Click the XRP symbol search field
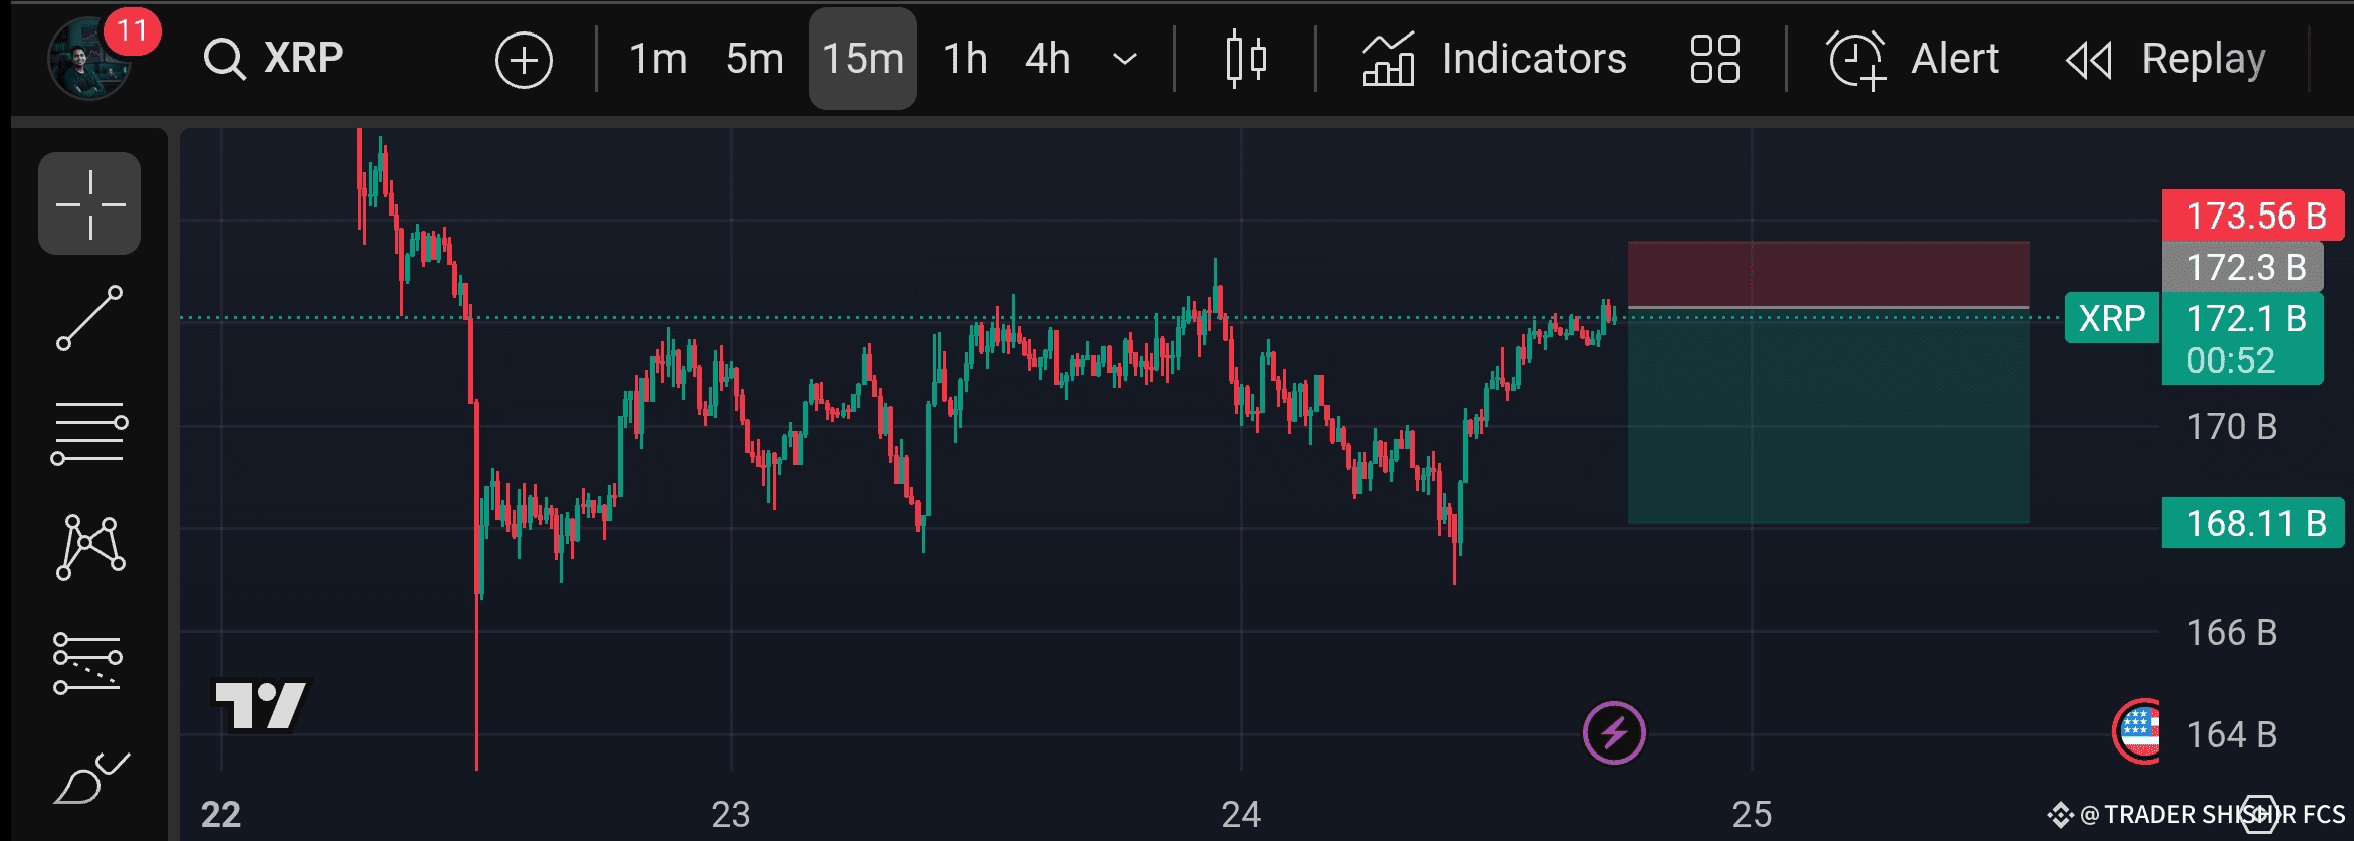 (275, 58)
